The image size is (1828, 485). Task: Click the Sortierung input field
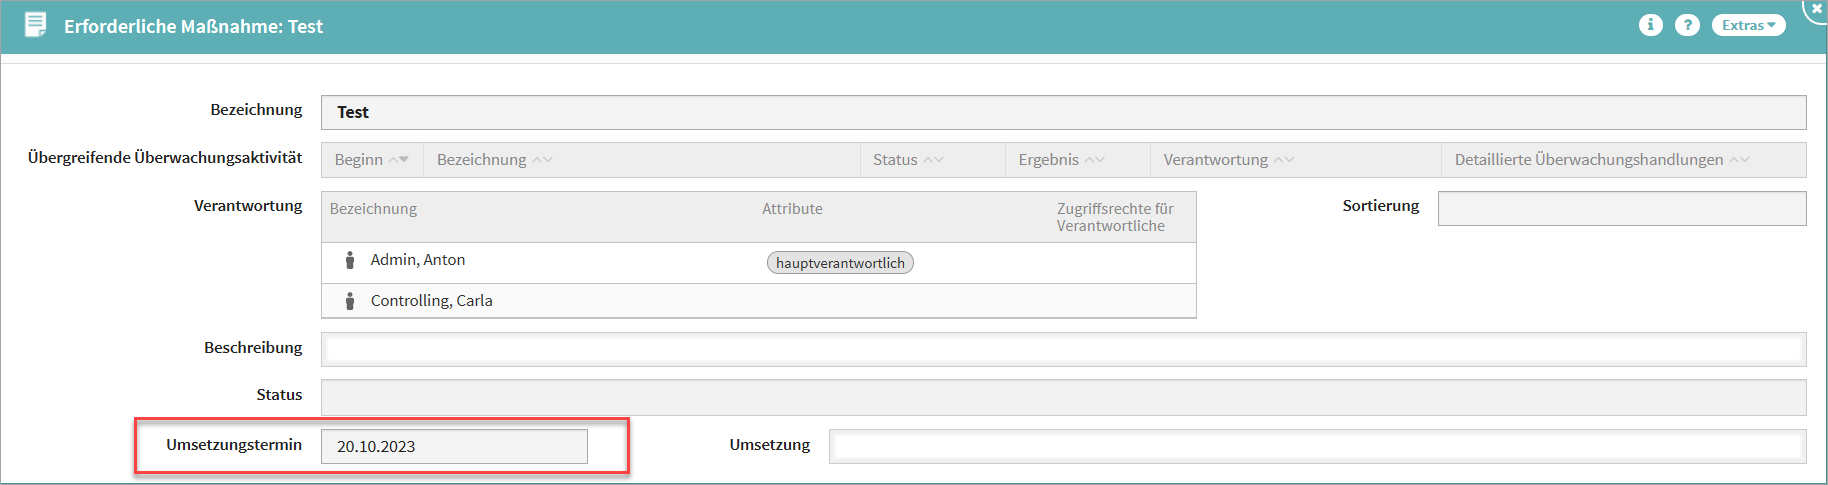1621,208
